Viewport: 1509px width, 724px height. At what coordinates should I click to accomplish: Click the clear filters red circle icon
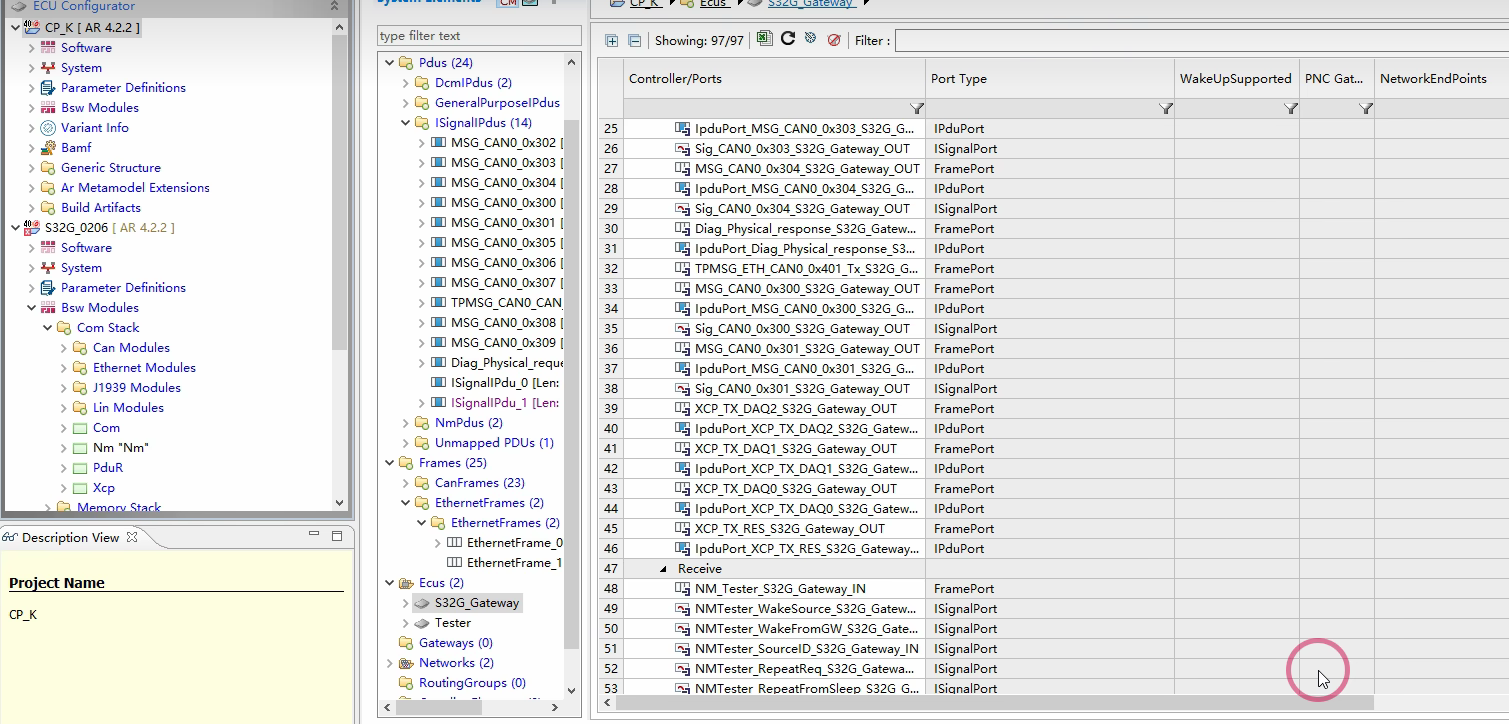[x=834, y=41]
